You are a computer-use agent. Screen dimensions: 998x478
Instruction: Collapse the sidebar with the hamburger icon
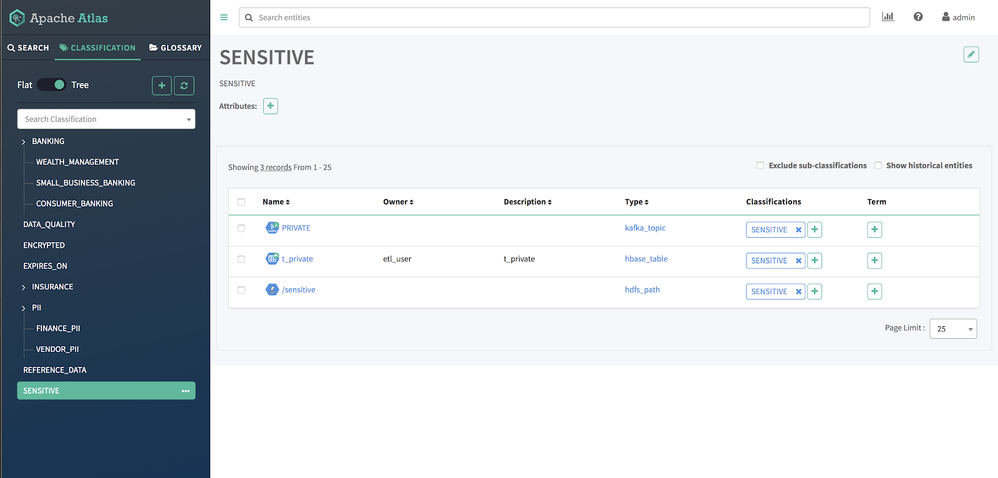[x=224, y=17]
